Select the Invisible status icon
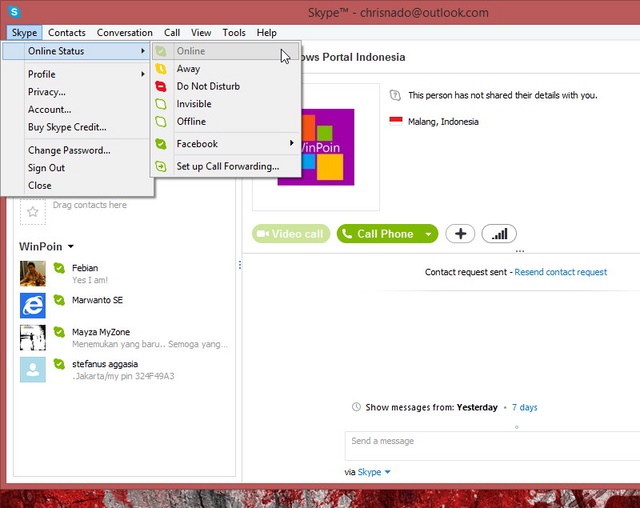 [x=161, y=104]
